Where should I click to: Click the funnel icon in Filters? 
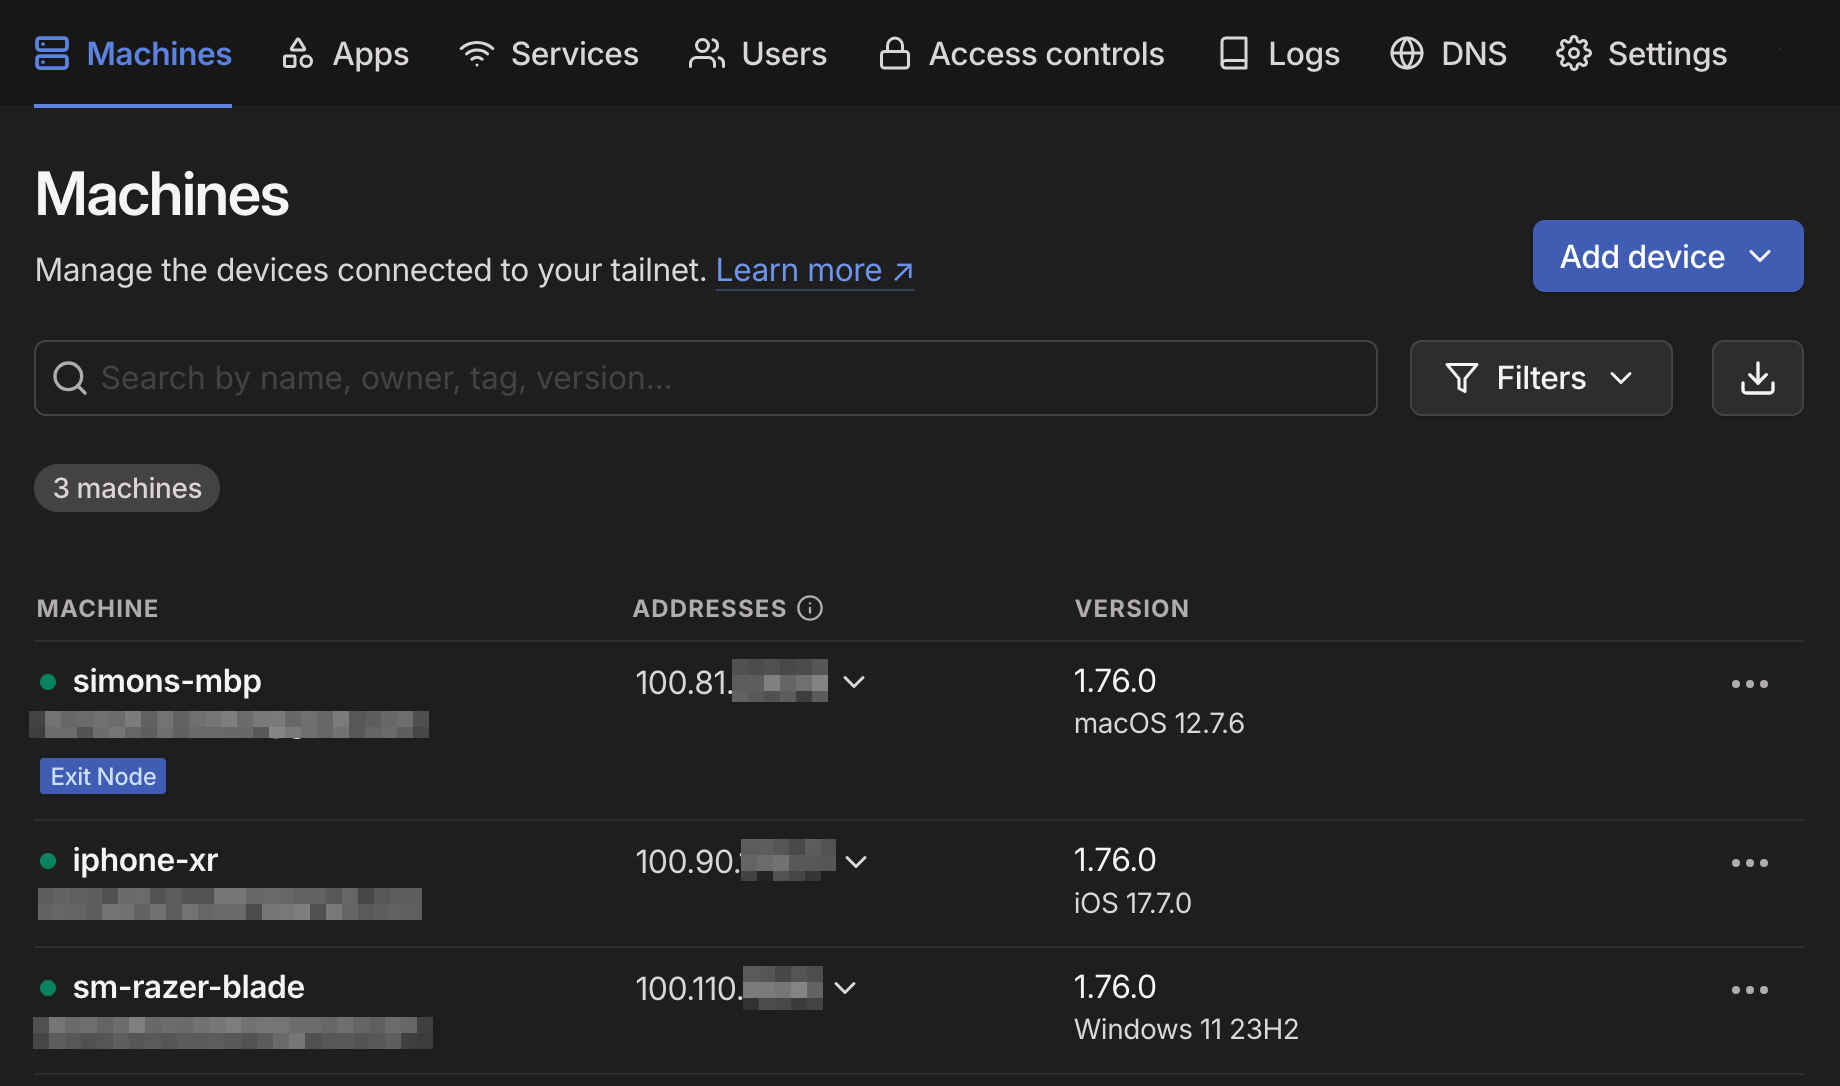(1461, 378)
